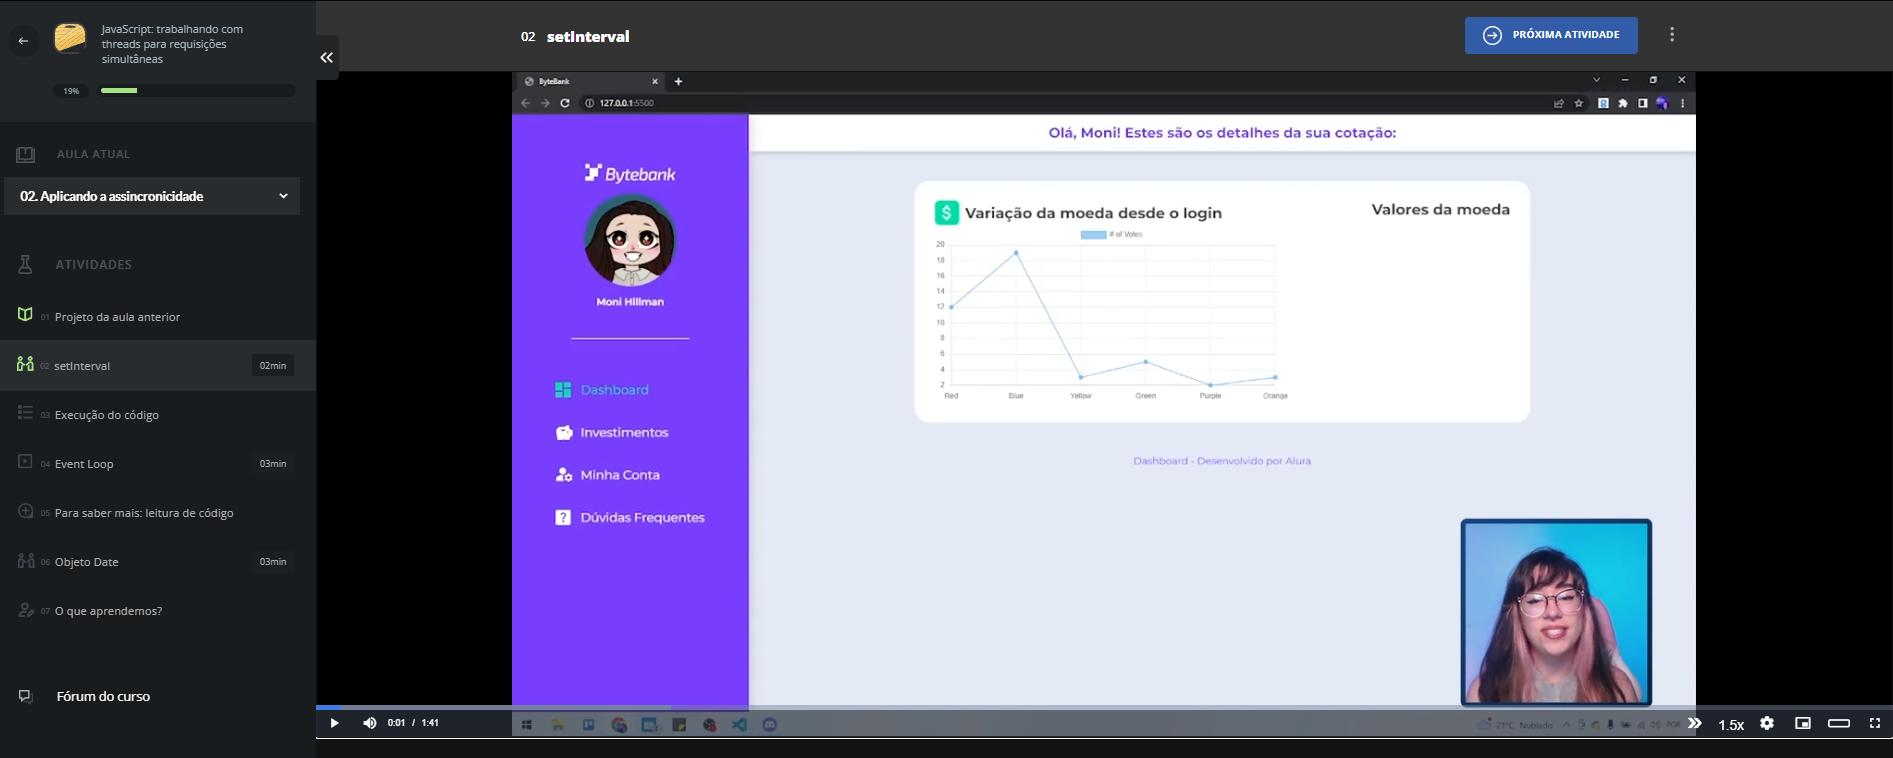
Task: Select the setInterval activity
Action: point(158,365)
